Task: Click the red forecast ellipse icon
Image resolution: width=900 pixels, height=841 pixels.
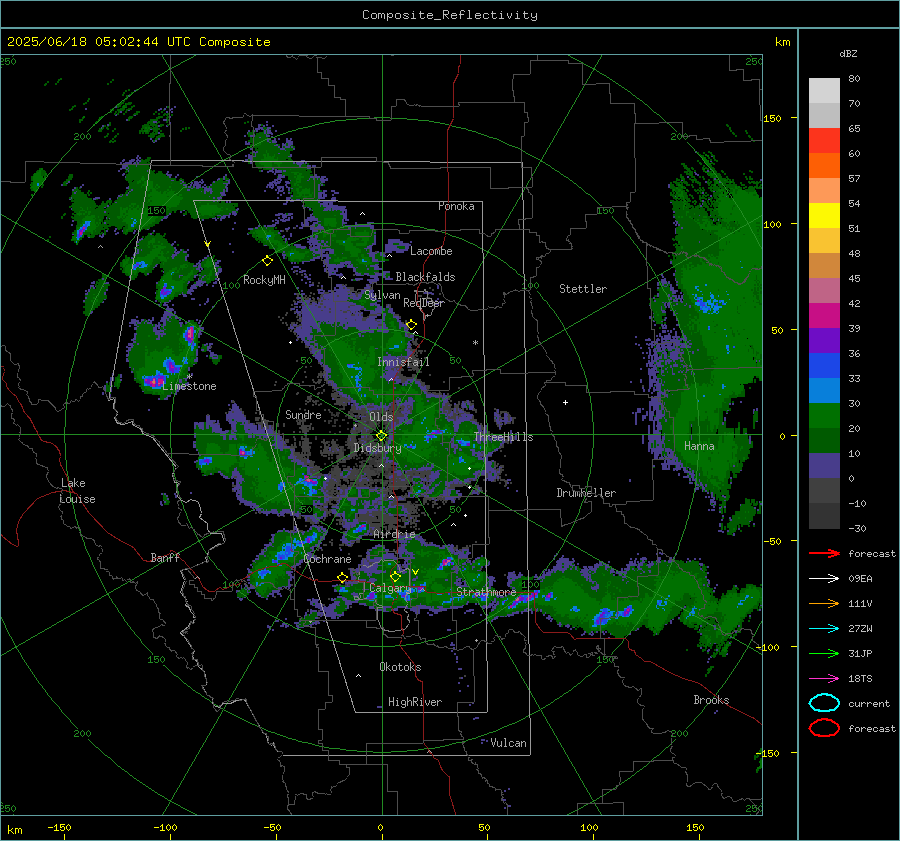Action: pyautogui.click(x=824, y=728)
